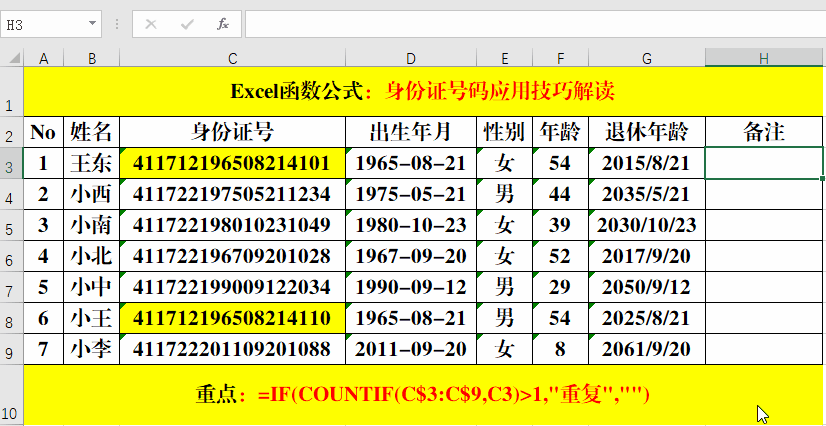826x426 pixels.
Task: Select column E header
Action: (505, 58)
